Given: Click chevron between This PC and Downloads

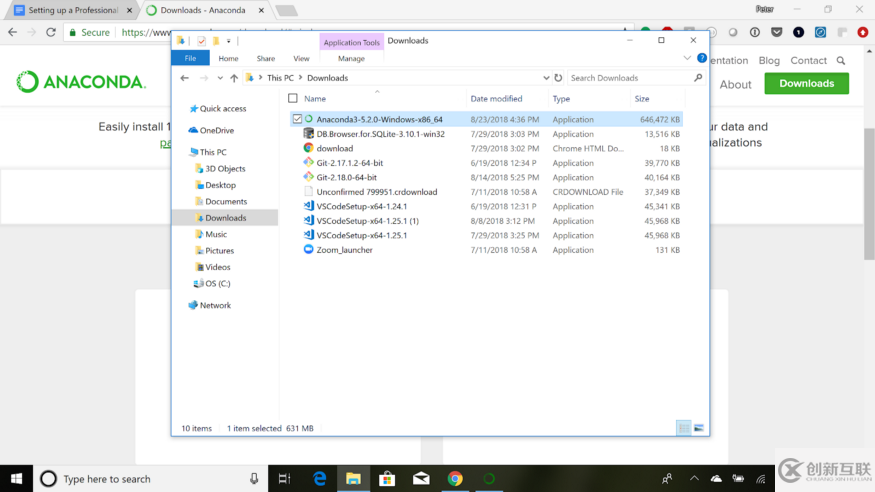Looking at the screenshot, I should click(x=300, y=78).
